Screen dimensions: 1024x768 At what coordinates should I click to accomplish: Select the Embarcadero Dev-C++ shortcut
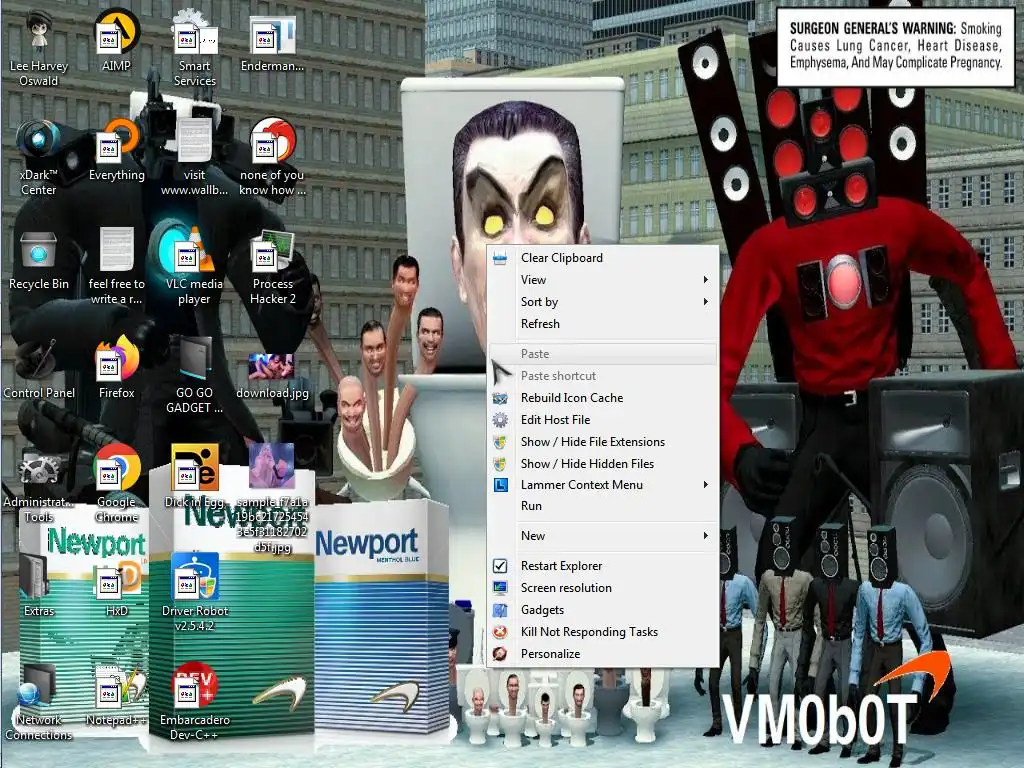[195, 703]
